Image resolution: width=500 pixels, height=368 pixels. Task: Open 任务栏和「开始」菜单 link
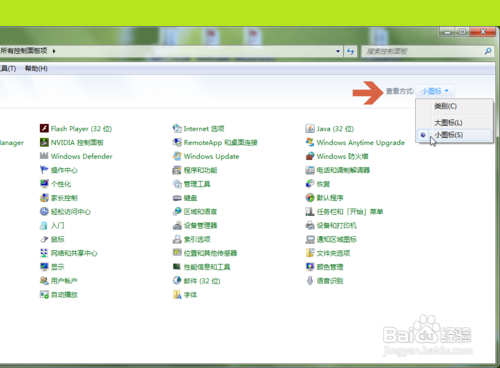pyautogui.click(x=350, y=211)
